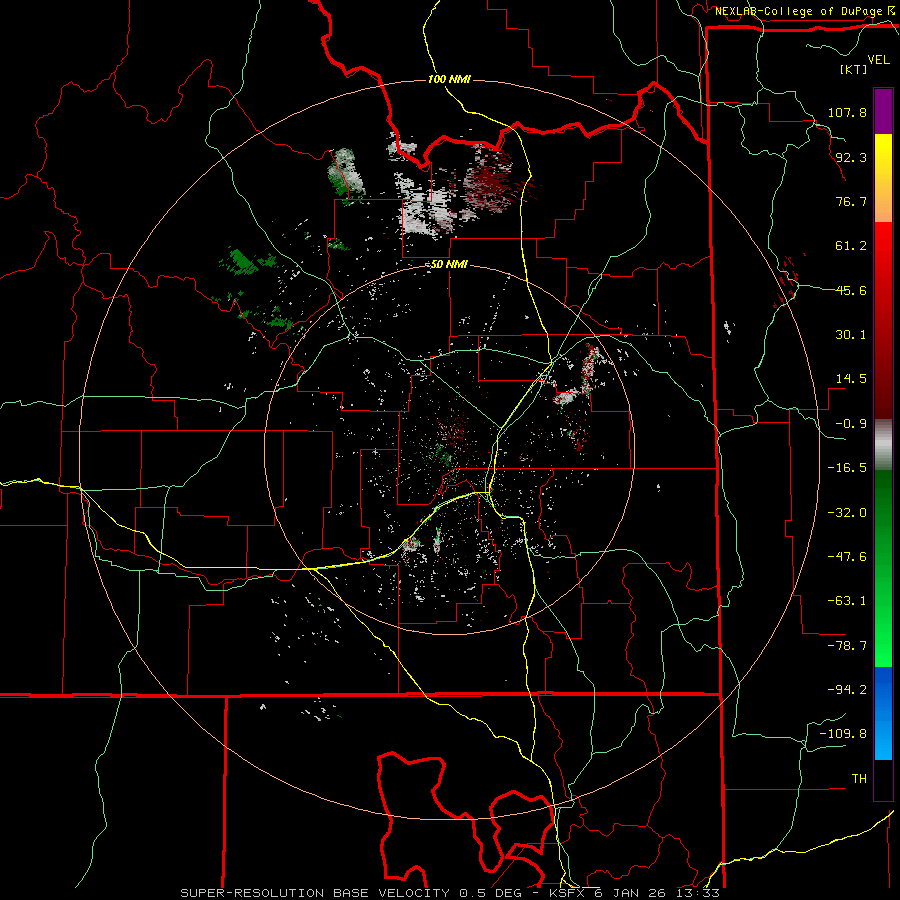
Task: Click the 107.8 velocity scale value
Action: pyautogui.click(x=847, y=112)
